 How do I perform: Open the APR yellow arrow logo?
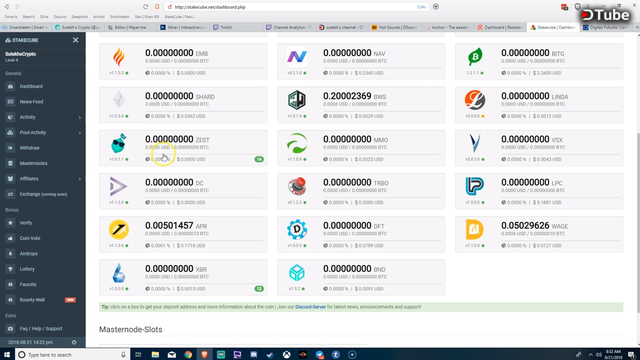119,229
